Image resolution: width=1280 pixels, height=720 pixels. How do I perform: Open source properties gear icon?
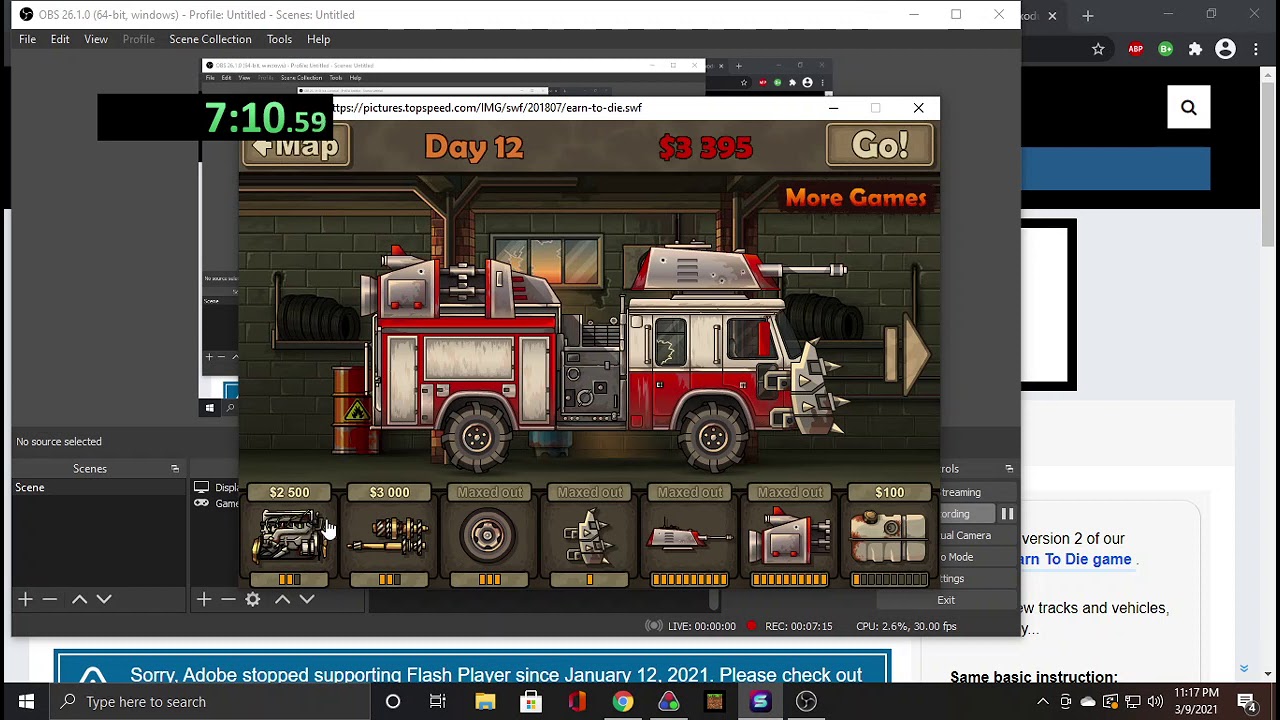[253, 599]
